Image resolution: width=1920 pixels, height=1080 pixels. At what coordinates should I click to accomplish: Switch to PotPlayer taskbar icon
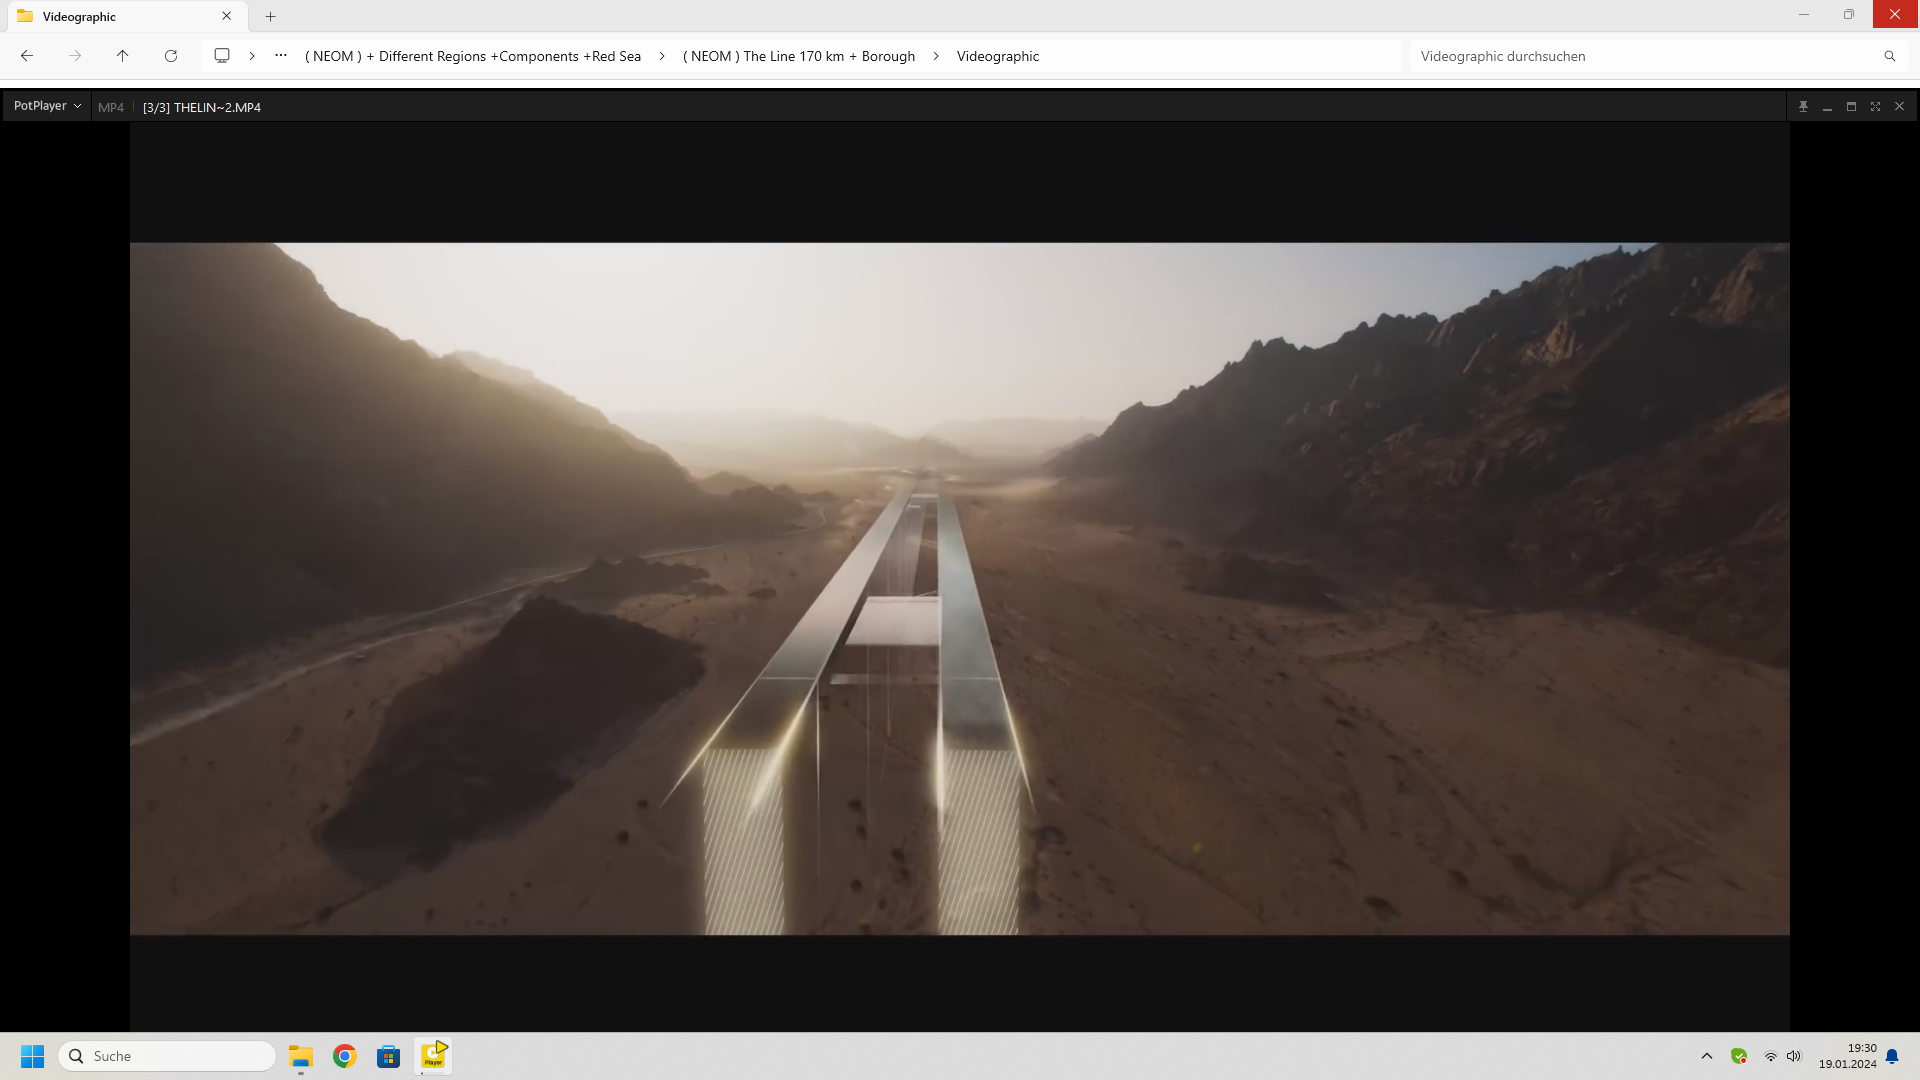coord(433,1056)
